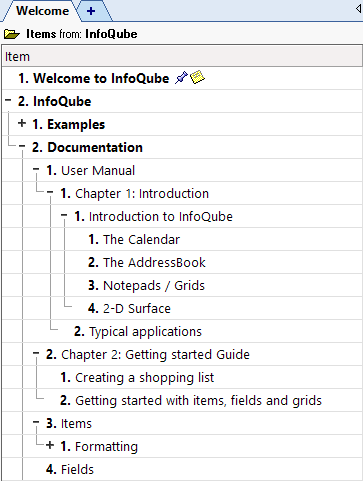
Task: Collapse the '2. Documentation' node
Action: [22, 146]
